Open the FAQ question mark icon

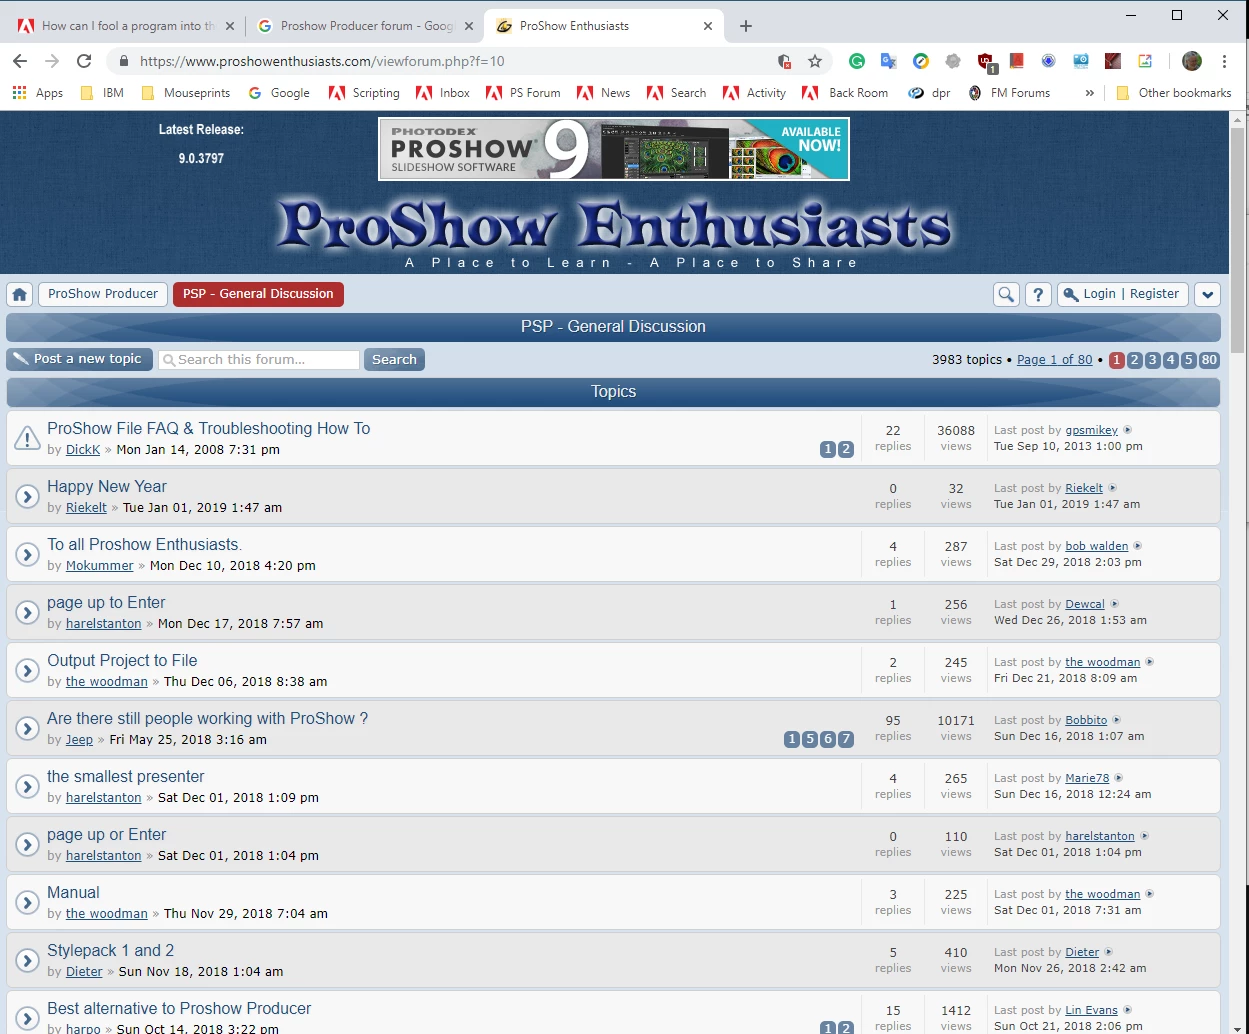point(1038,294)
